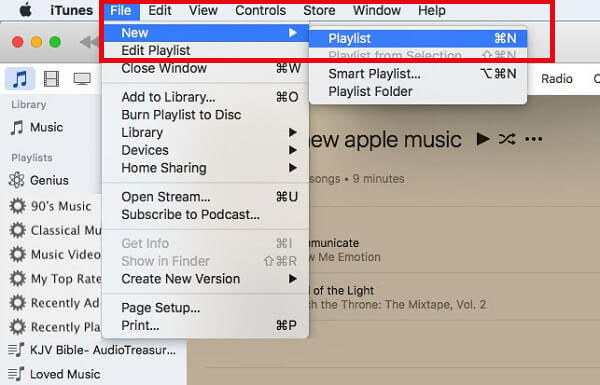The image size is (600, 385).
Task: Play the new apple music playlist
Action: (x=483, y=139)
